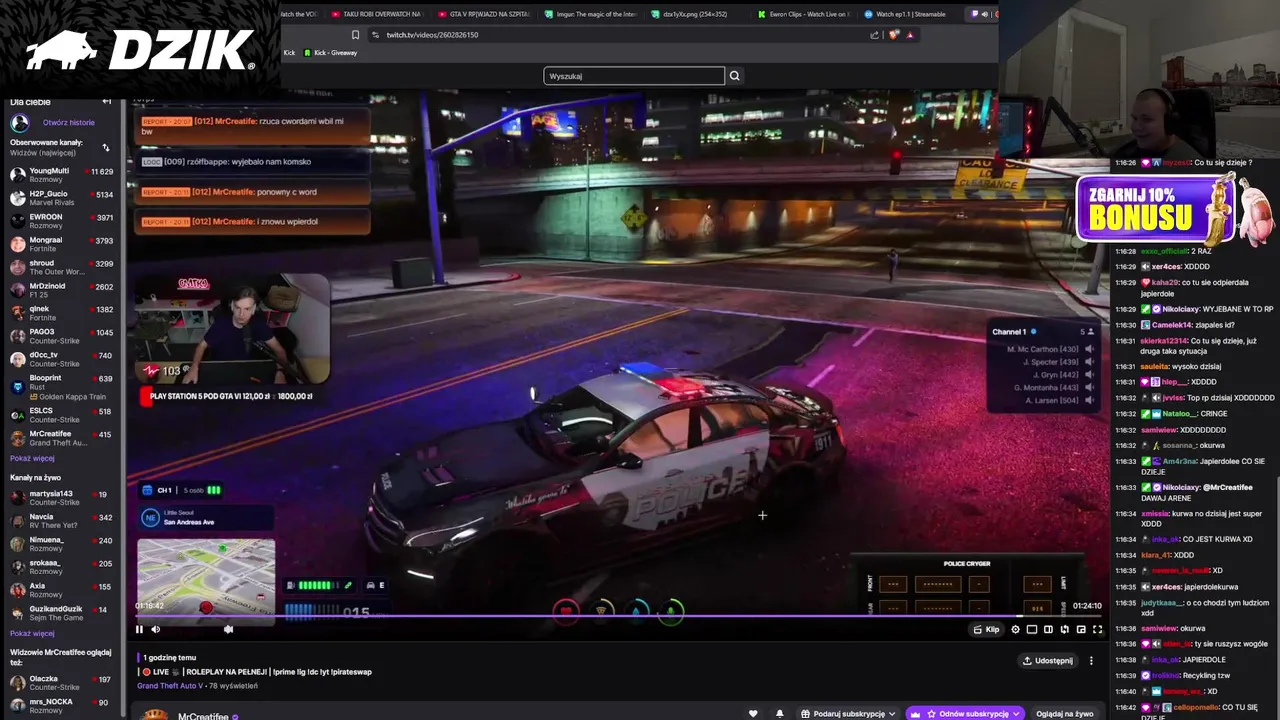
Task: Toggle notifications with the bell icon
Action: [780, 713]
